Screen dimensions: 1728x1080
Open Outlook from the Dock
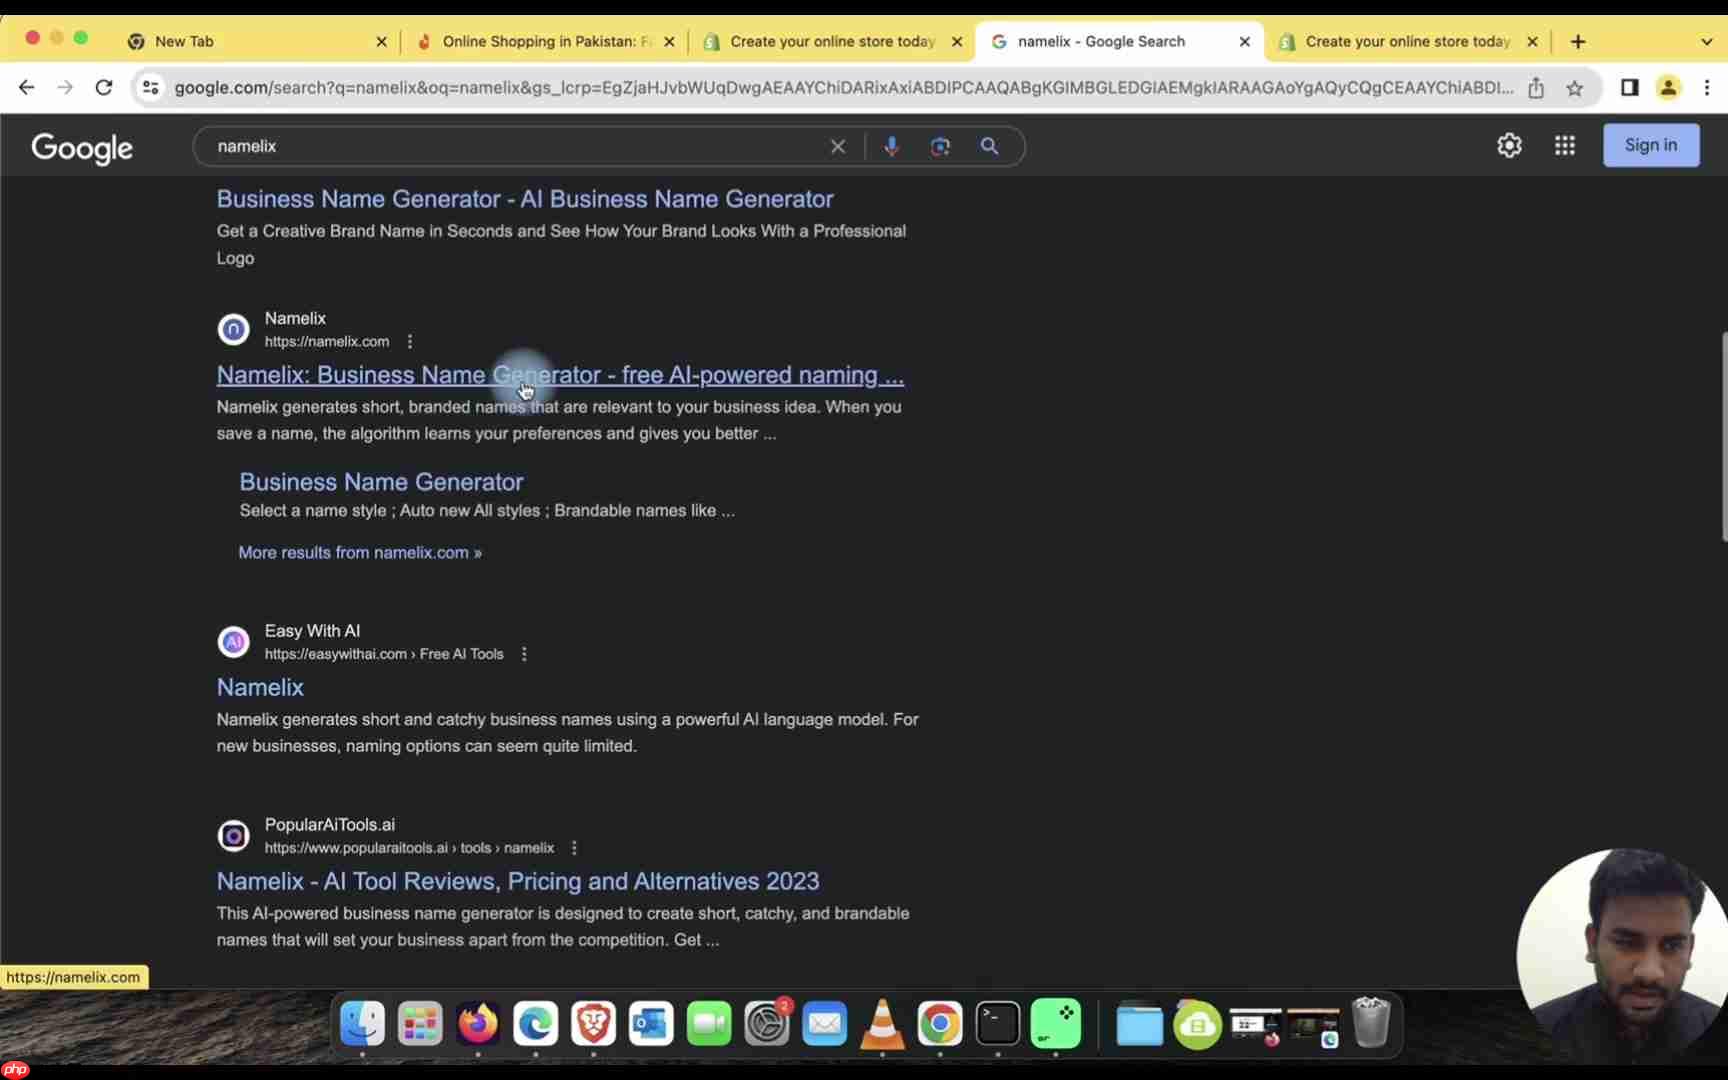point(651,1023)
